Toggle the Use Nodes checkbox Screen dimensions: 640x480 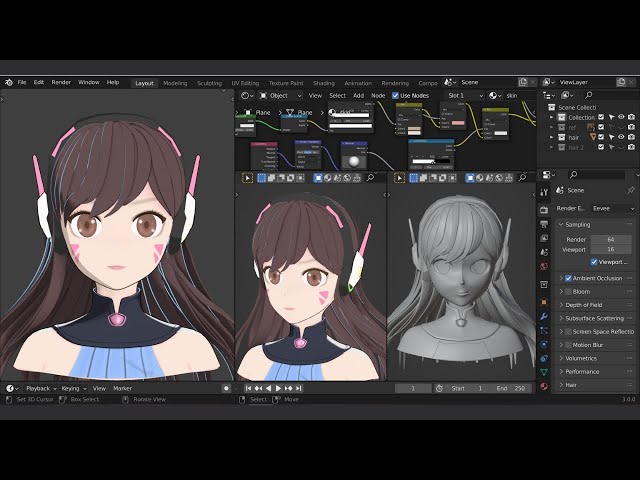pyautogui.click(x=395, y=96)
